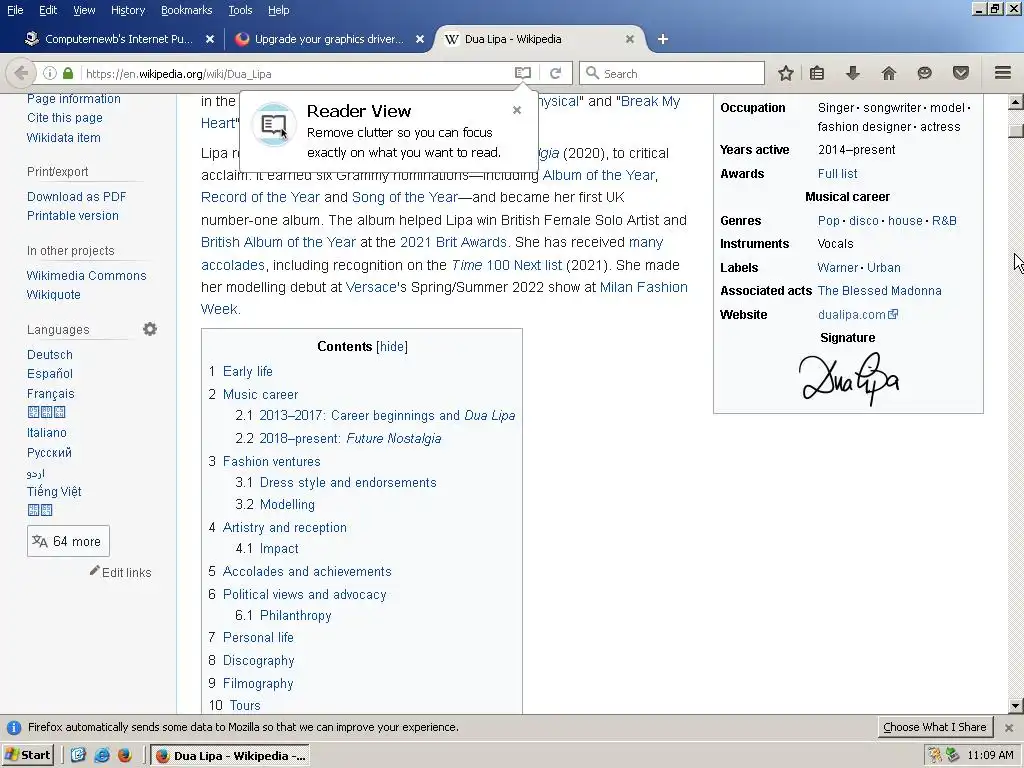Click the URL address field
The image size is (1024, 768).
pyautogui.click(x=297, y=73)
